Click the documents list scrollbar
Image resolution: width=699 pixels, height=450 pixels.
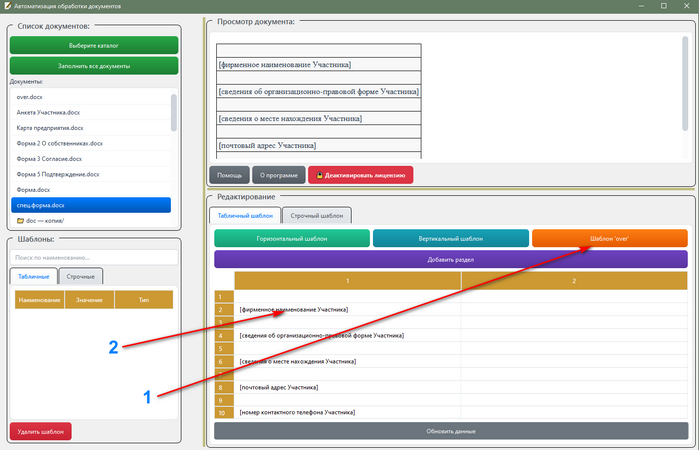pos(174,112)
